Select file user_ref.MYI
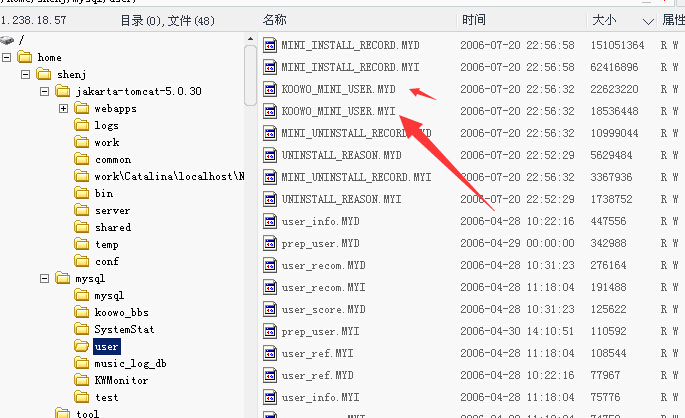Image resolution: width=685 pixels, height=418 pixels. pos(318,353)
